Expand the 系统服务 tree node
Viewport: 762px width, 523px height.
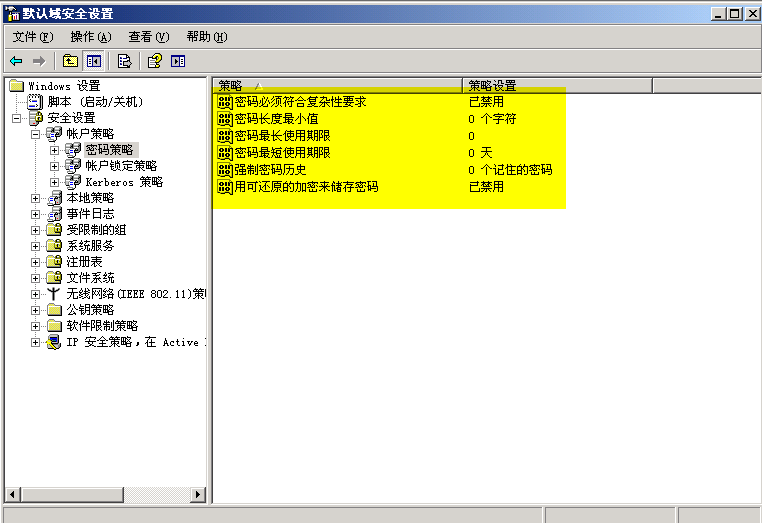point(35,246)
